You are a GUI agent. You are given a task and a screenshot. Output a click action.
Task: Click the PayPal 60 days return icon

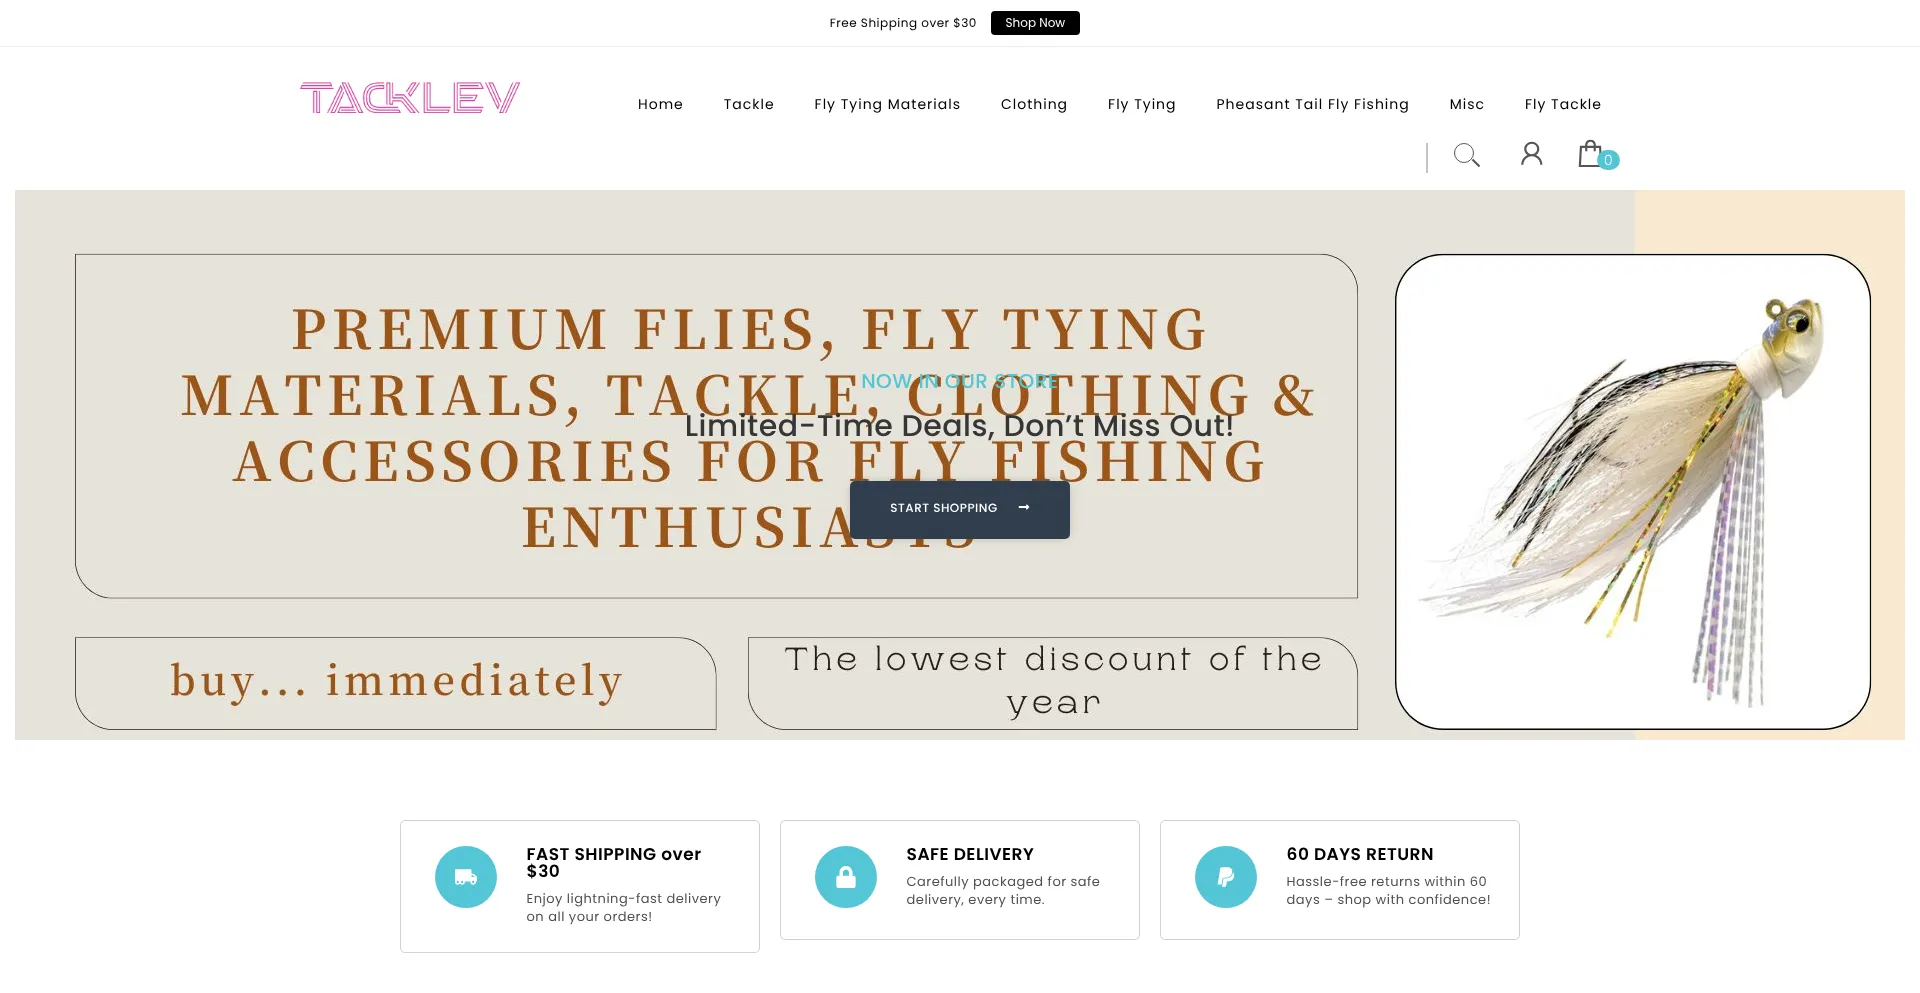click(1226, 877)
